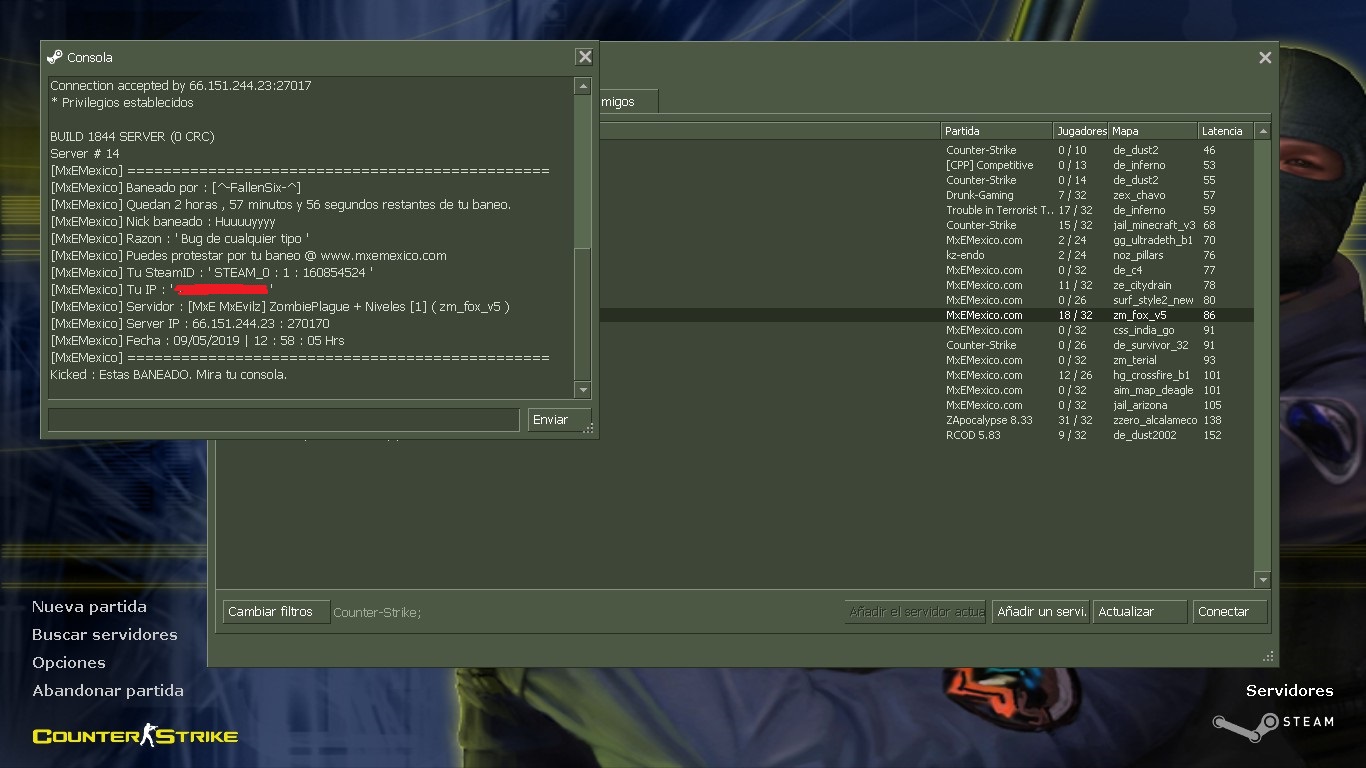Select server with map hg_crossfire_b1

(x=925, y=375)
